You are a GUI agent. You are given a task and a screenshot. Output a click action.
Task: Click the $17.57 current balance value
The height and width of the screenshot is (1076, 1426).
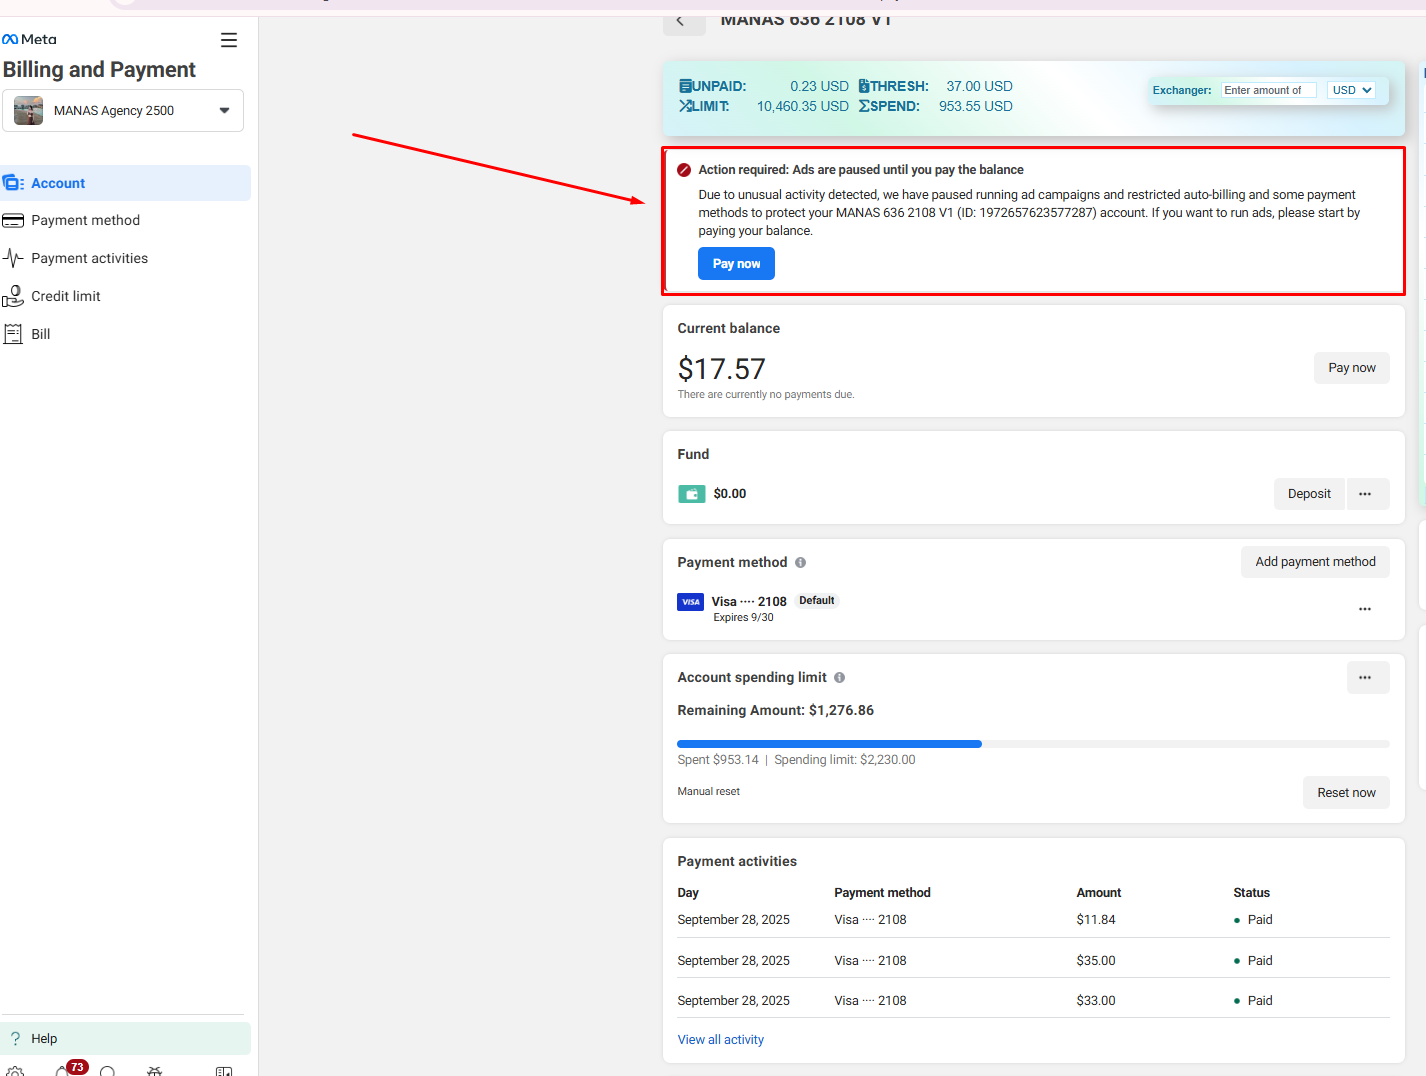tap(721, 369)
